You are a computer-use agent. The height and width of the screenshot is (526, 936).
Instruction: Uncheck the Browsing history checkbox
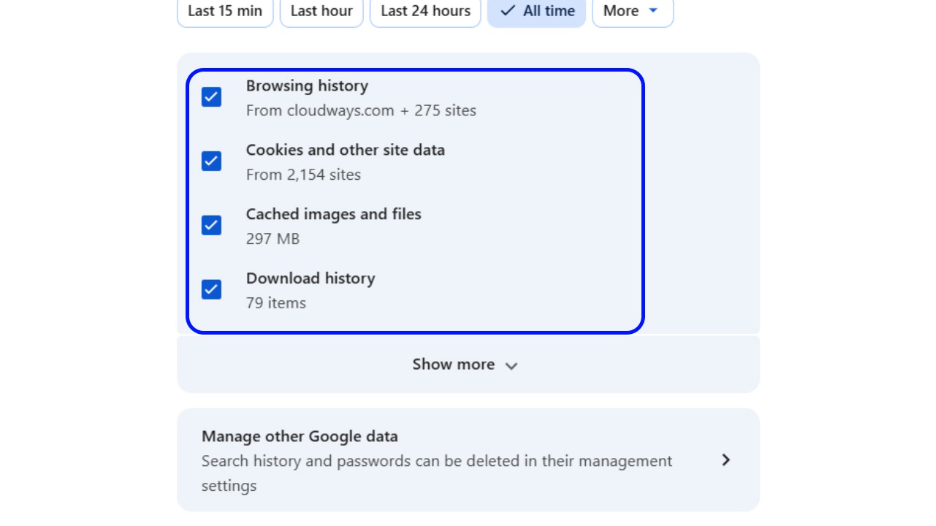[211, 97]
